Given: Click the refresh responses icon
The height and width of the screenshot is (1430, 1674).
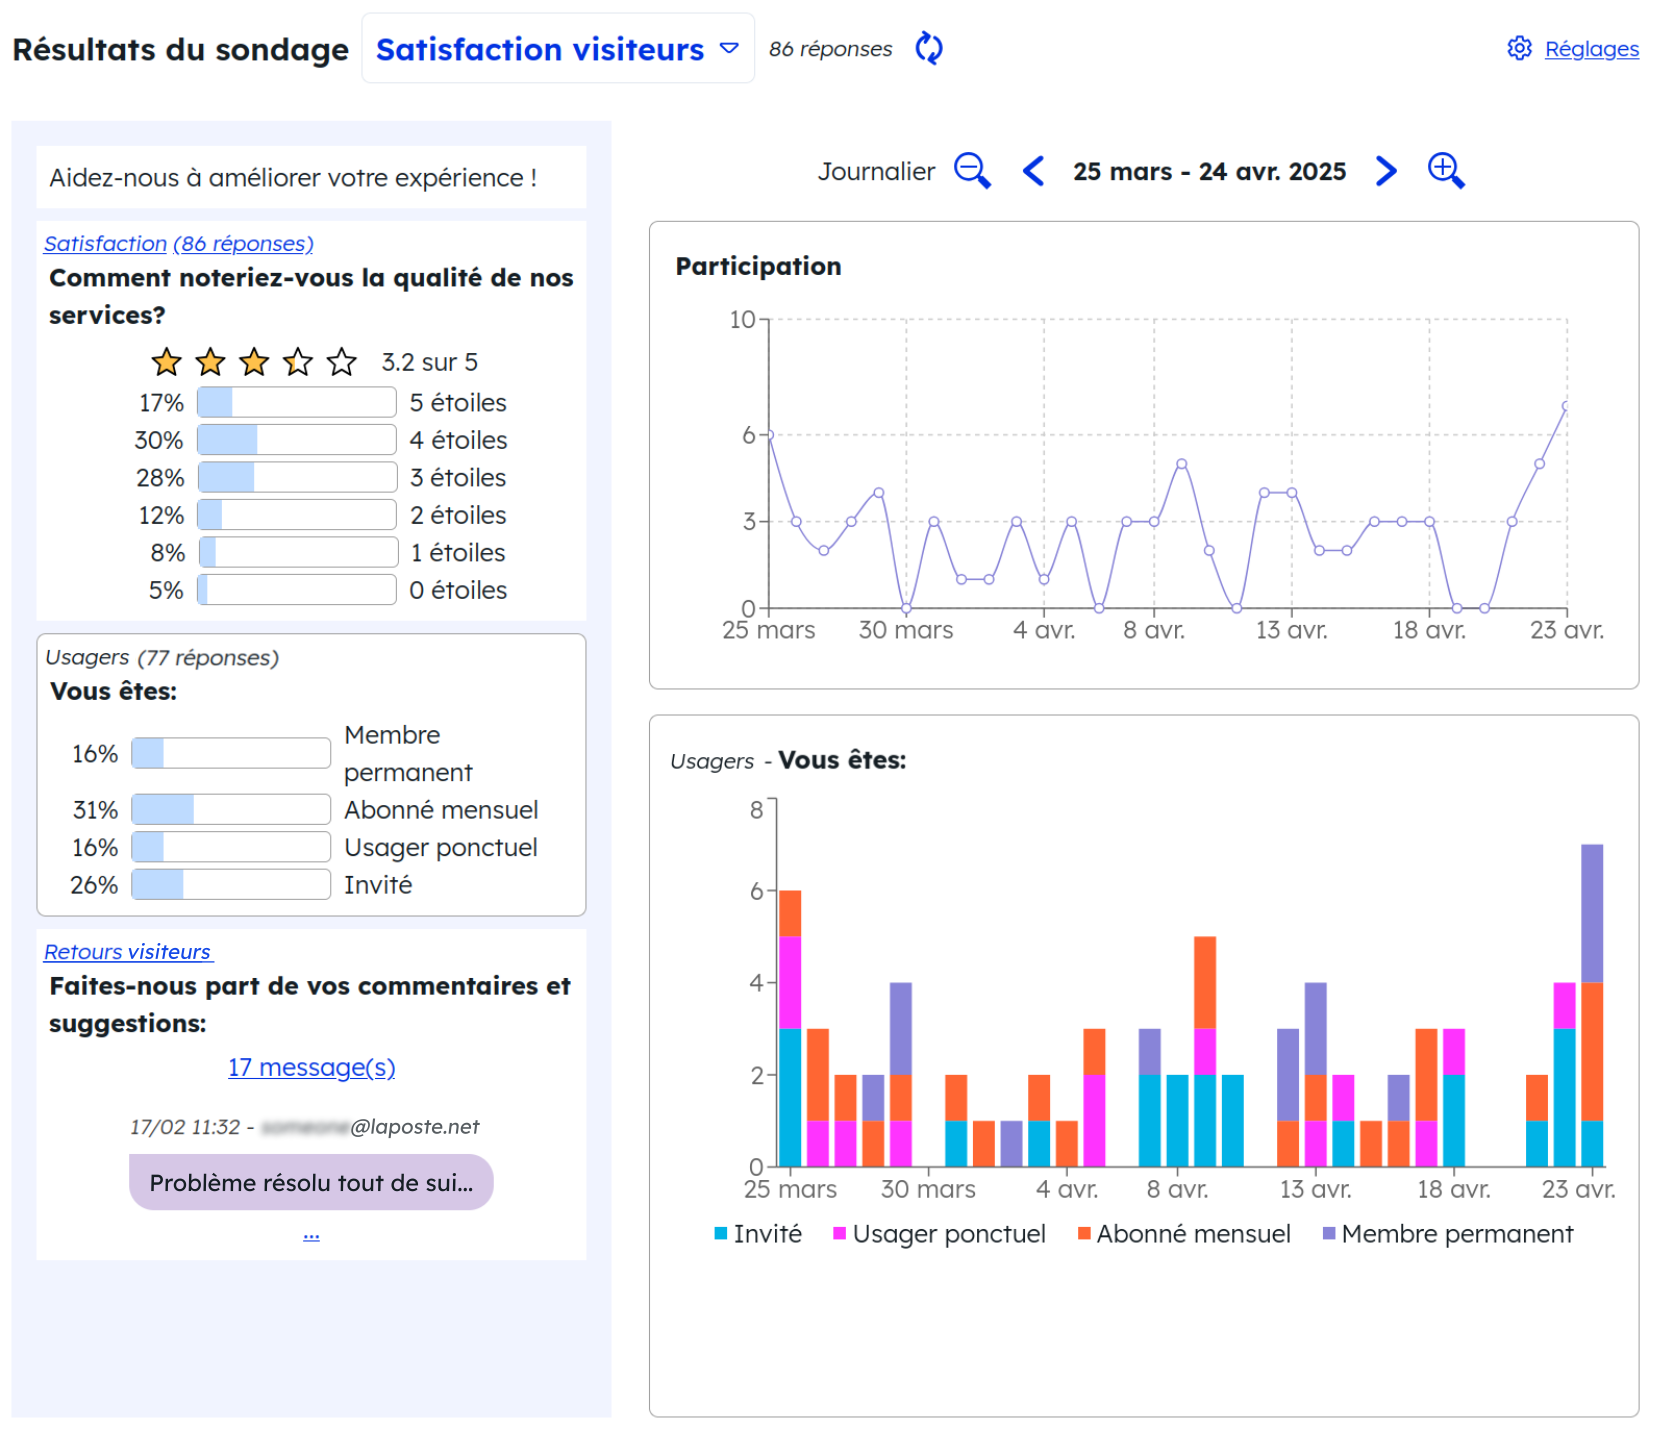Looking at the screenshot, I should (928, 48).
